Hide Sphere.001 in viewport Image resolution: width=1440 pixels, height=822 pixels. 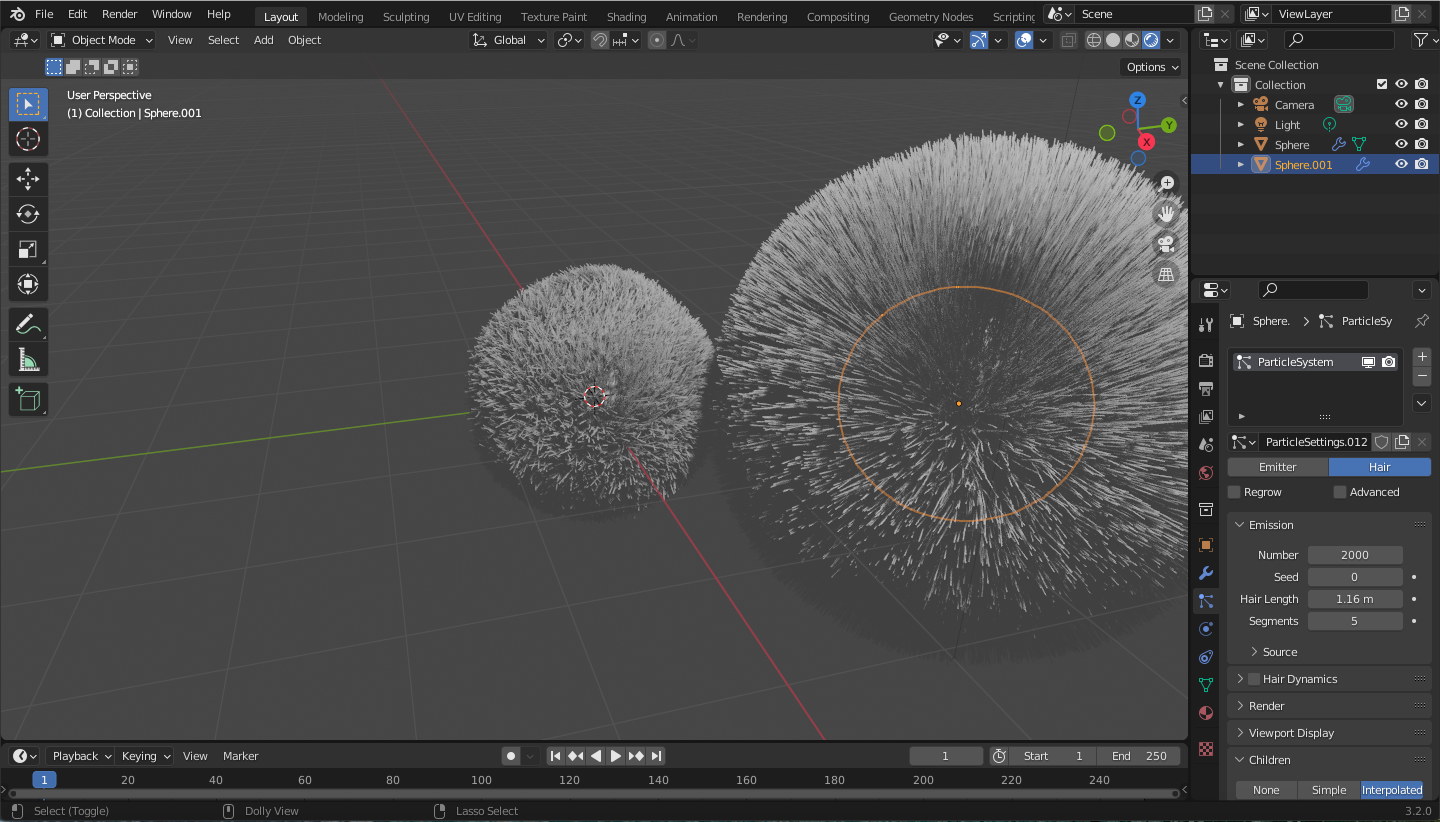pyautogui.click(x=1401, y=164)
